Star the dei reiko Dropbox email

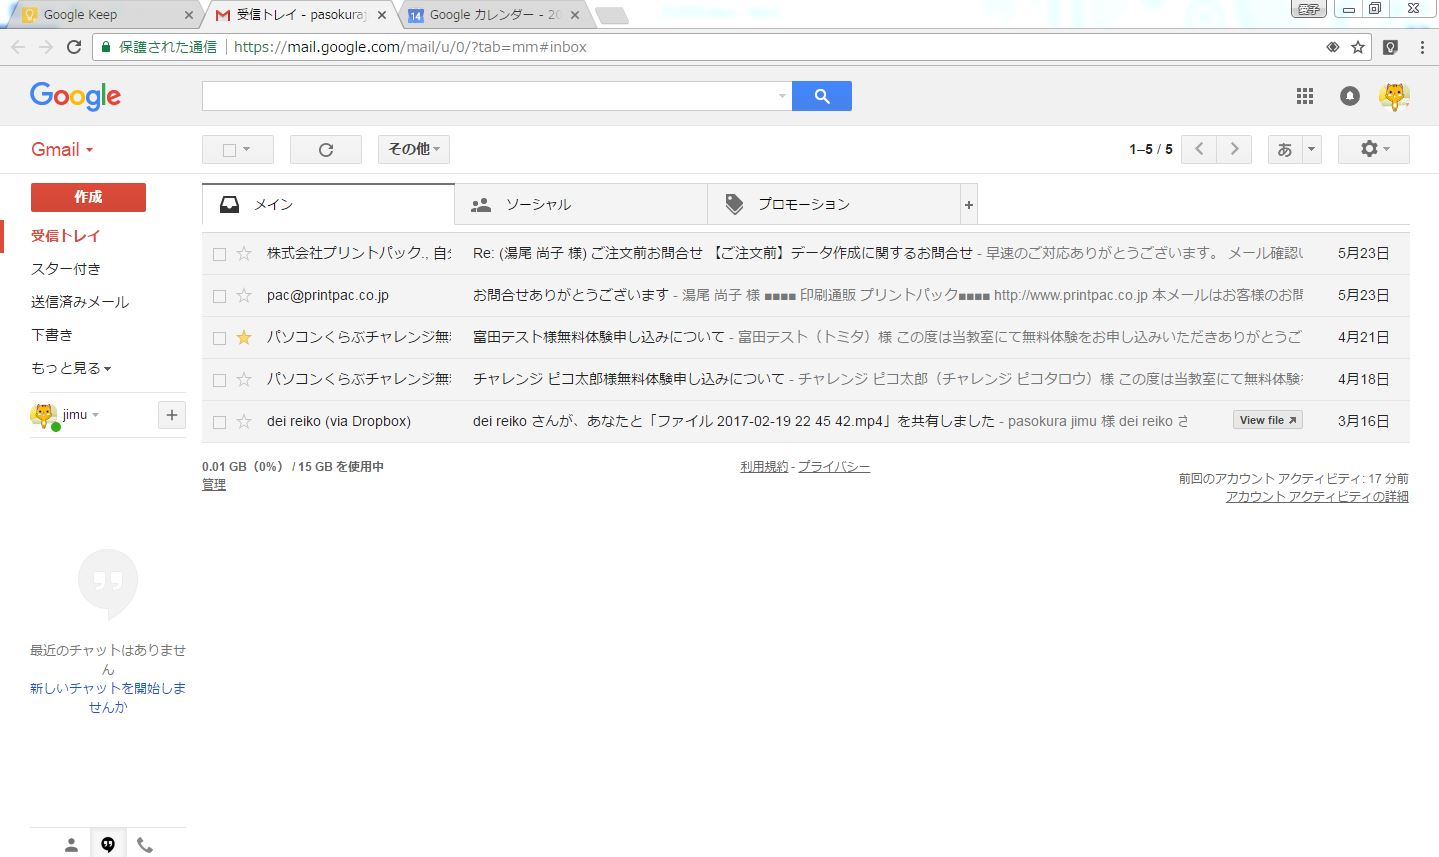[244, 422]
